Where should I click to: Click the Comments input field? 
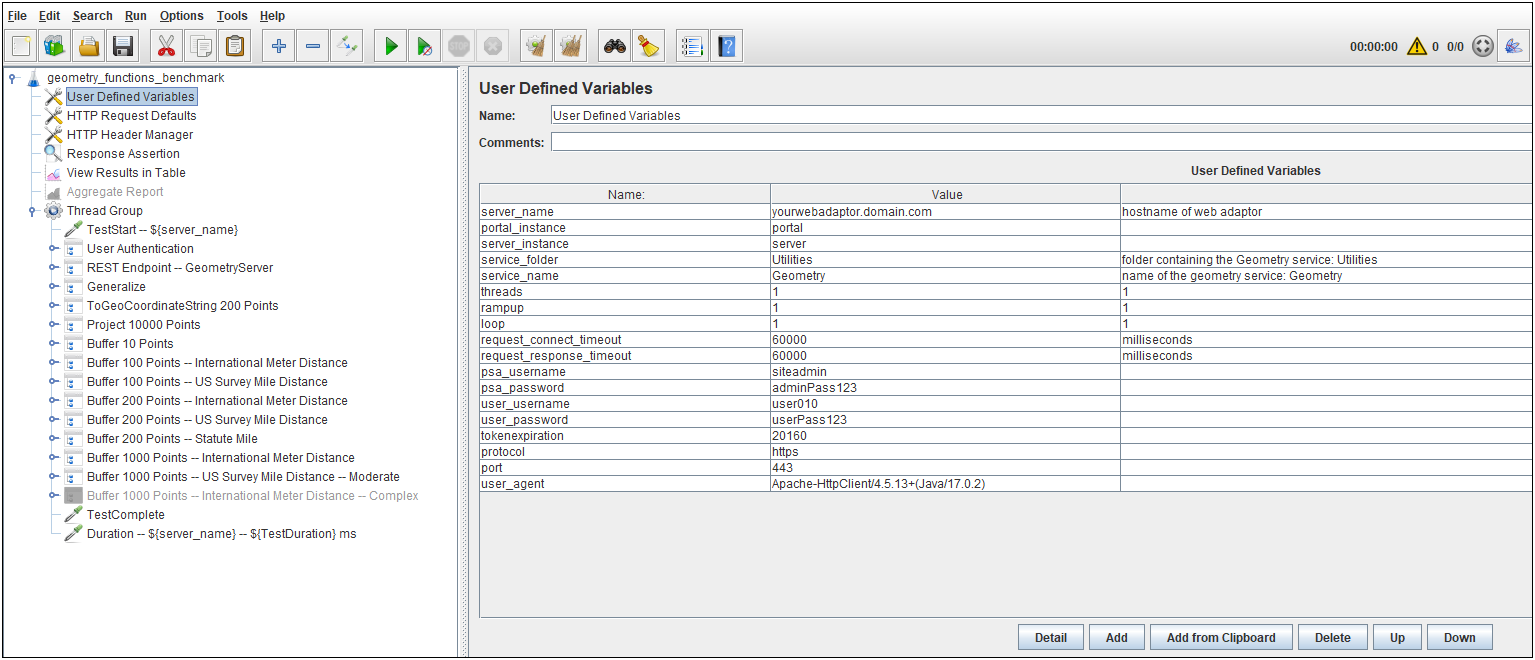[x=1041, y=142]
